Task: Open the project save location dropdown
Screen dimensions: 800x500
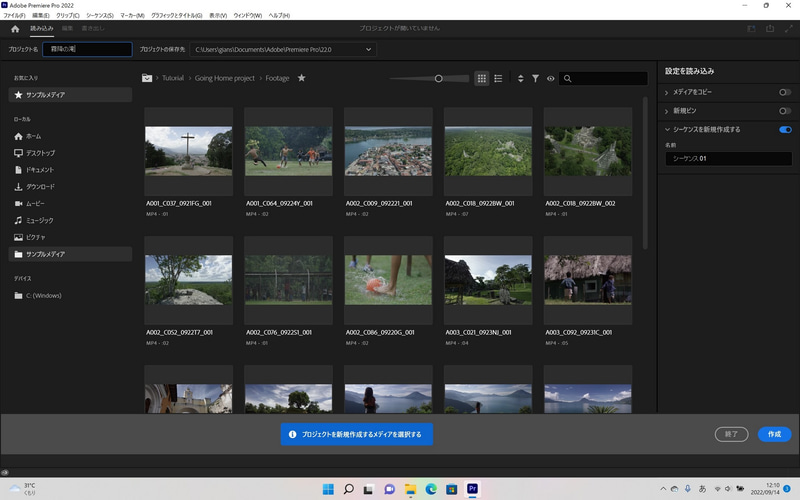Action: [369, 49]
